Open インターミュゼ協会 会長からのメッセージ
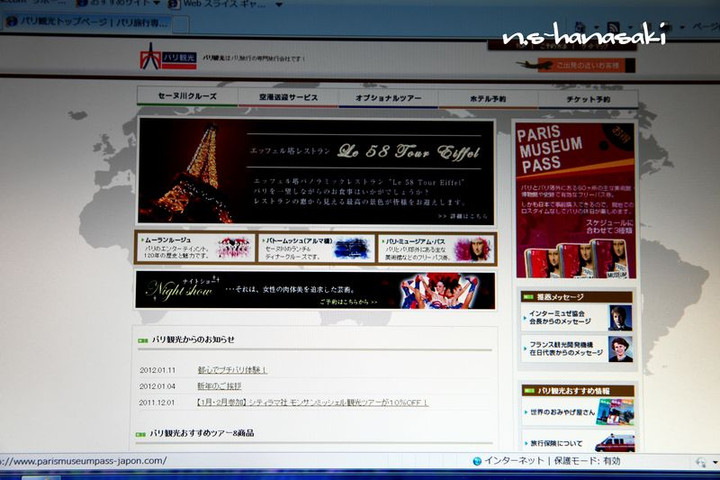The image size is (720, 480). (x=560, y=317)
